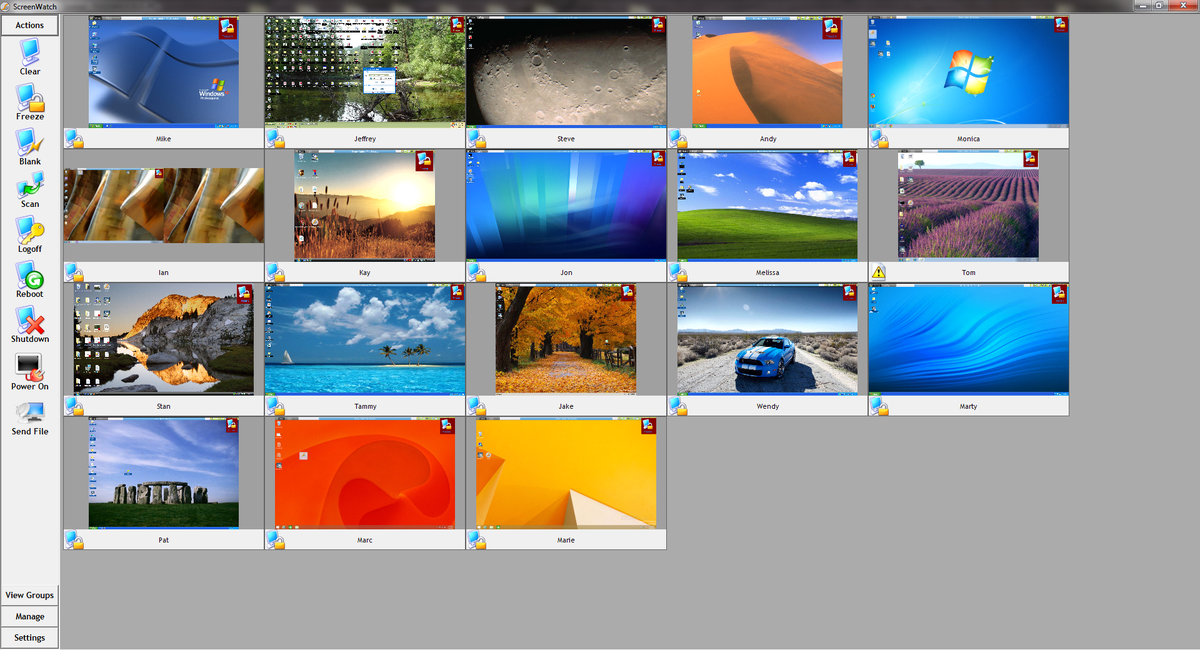Select Marty's blue waves screen thumbnail
The height and width of the screenshot is (650, 1200).
click(x=968, y=339)
